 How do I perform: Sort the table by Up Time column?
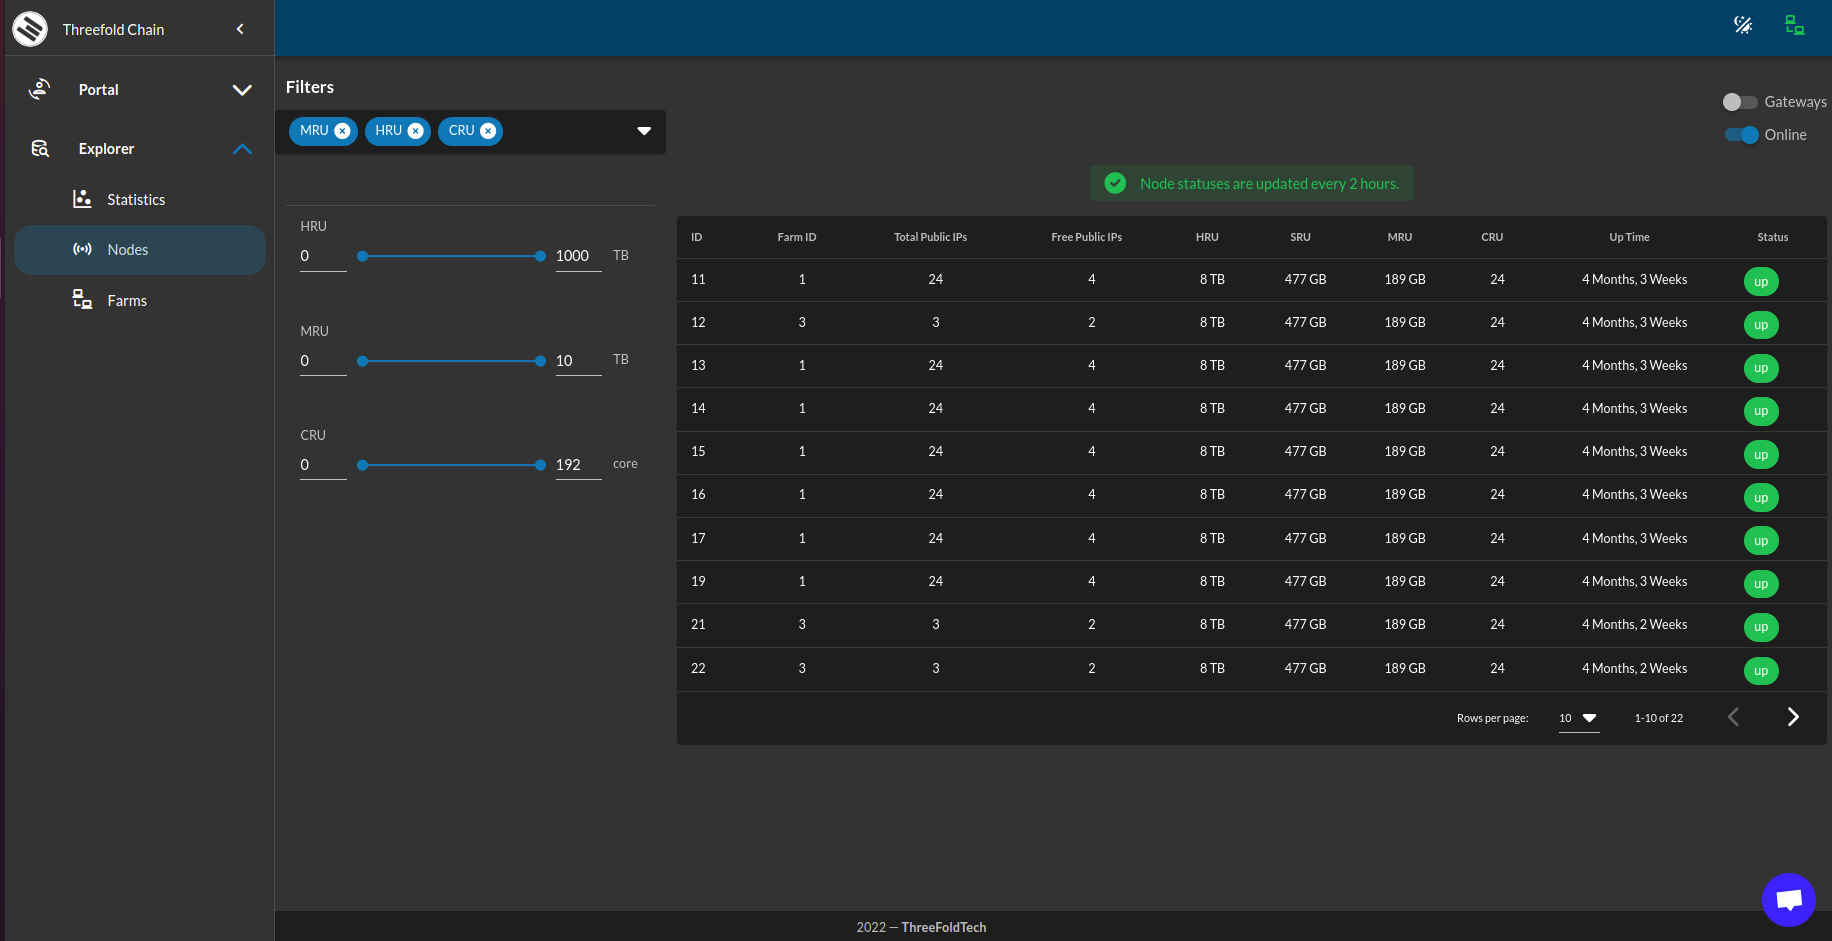tap(1629, 237)
